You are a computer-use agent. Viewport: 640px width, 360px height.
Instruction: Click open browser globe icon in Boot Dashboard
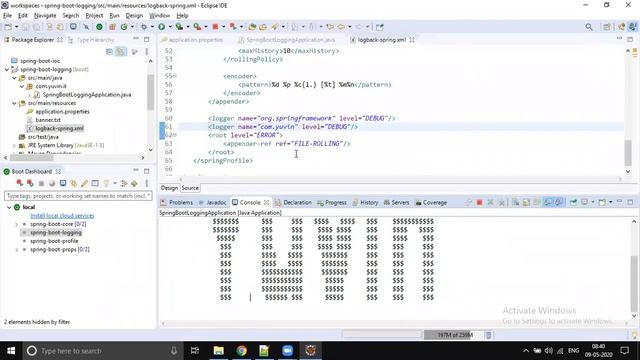click(x=52, y=183)
